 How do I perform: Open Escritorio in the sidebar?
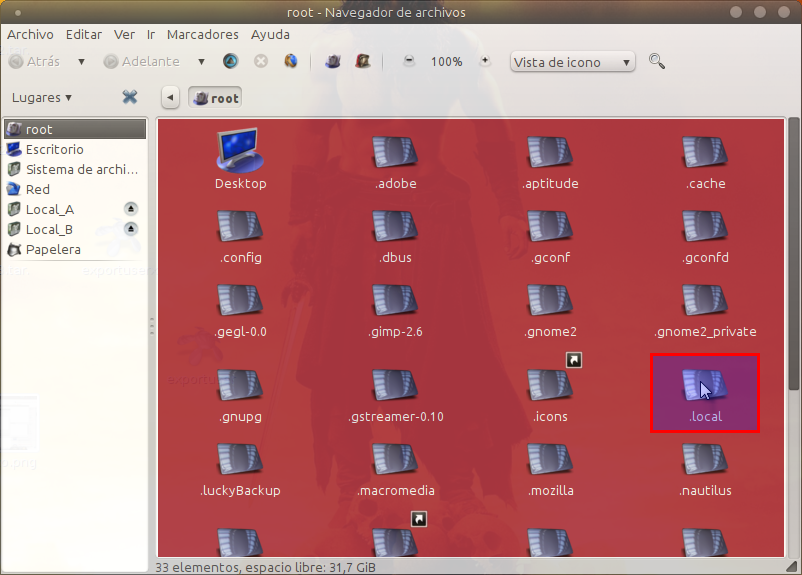(75, 149)
